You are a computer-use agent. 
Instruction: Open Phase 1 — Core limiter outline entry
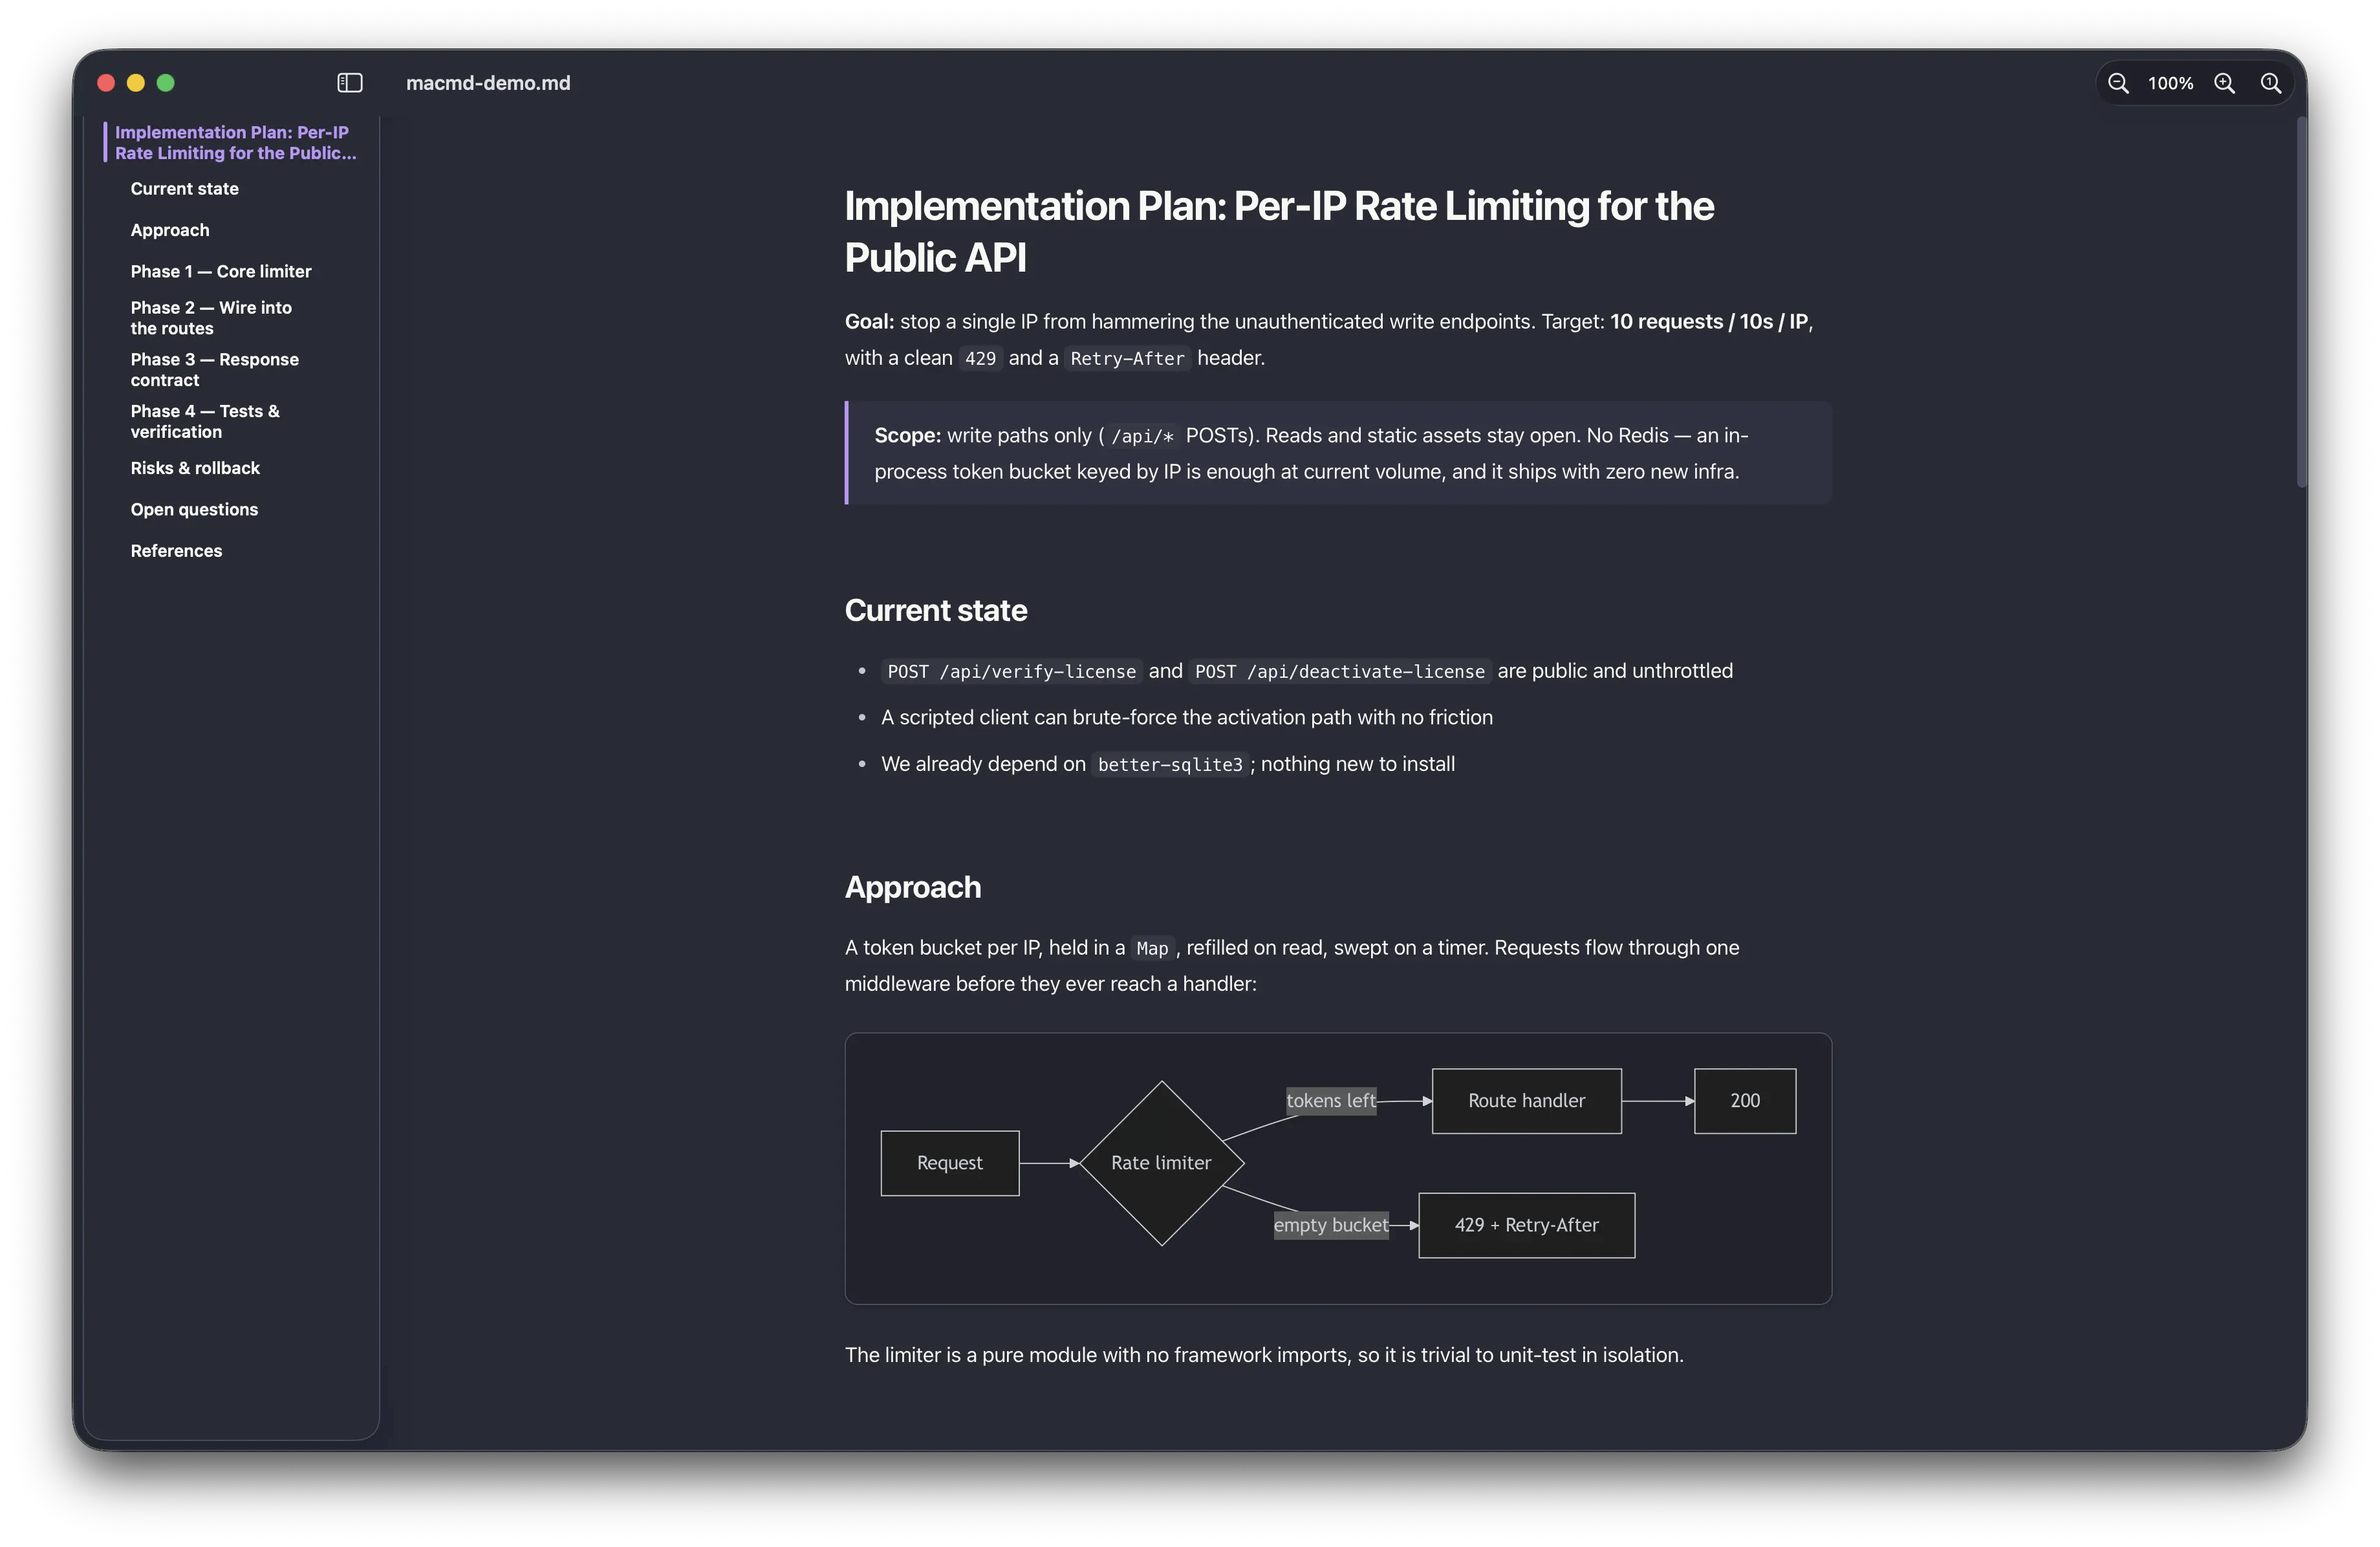221,271
